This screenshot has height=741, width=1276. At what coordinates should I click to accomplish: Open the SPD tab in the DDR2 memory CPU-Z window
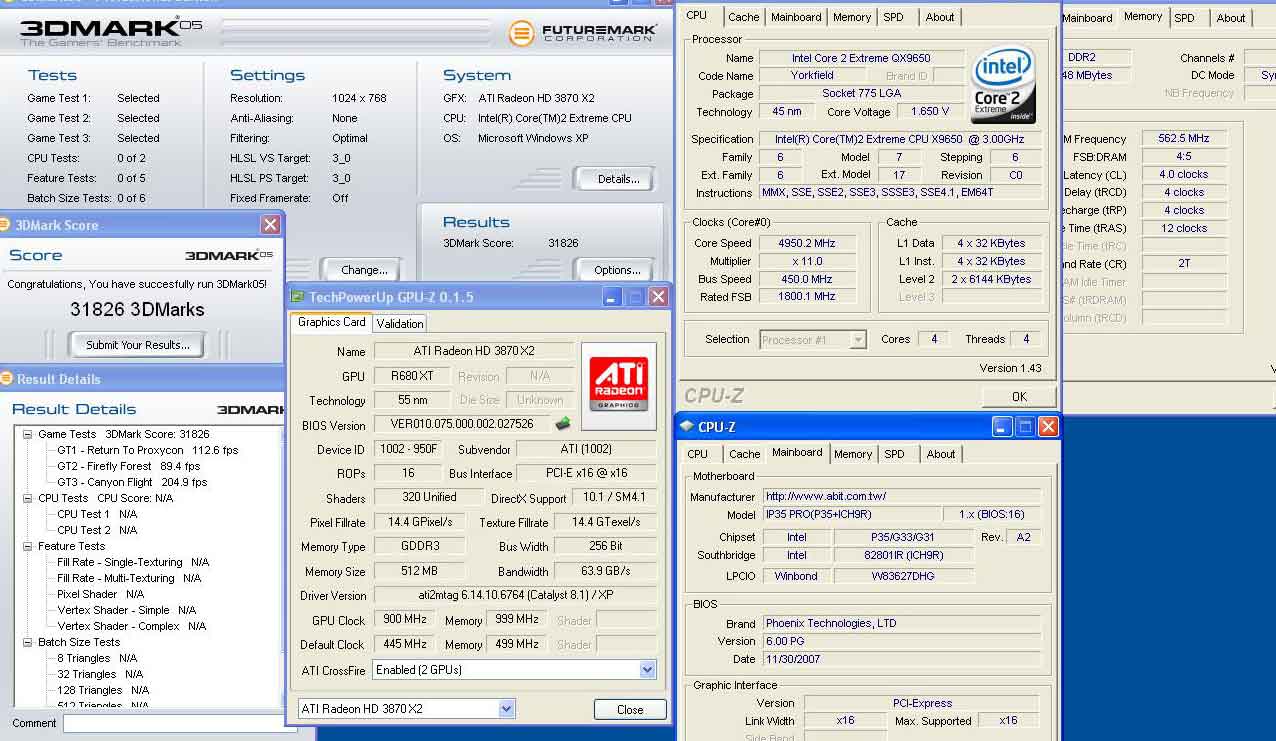1184,18
